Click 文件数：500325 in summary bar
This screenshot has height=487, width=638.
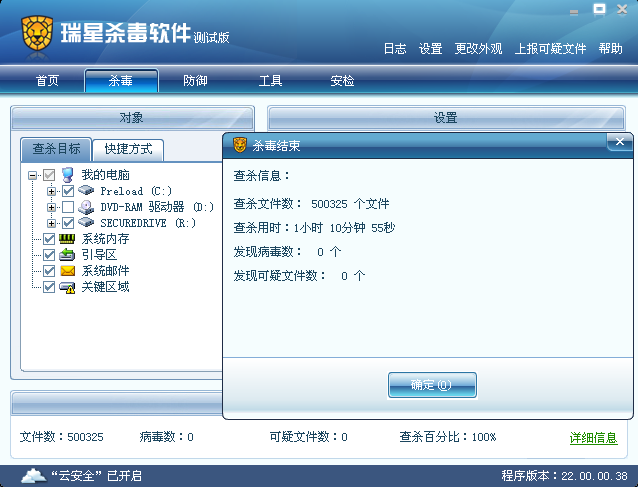61,437
